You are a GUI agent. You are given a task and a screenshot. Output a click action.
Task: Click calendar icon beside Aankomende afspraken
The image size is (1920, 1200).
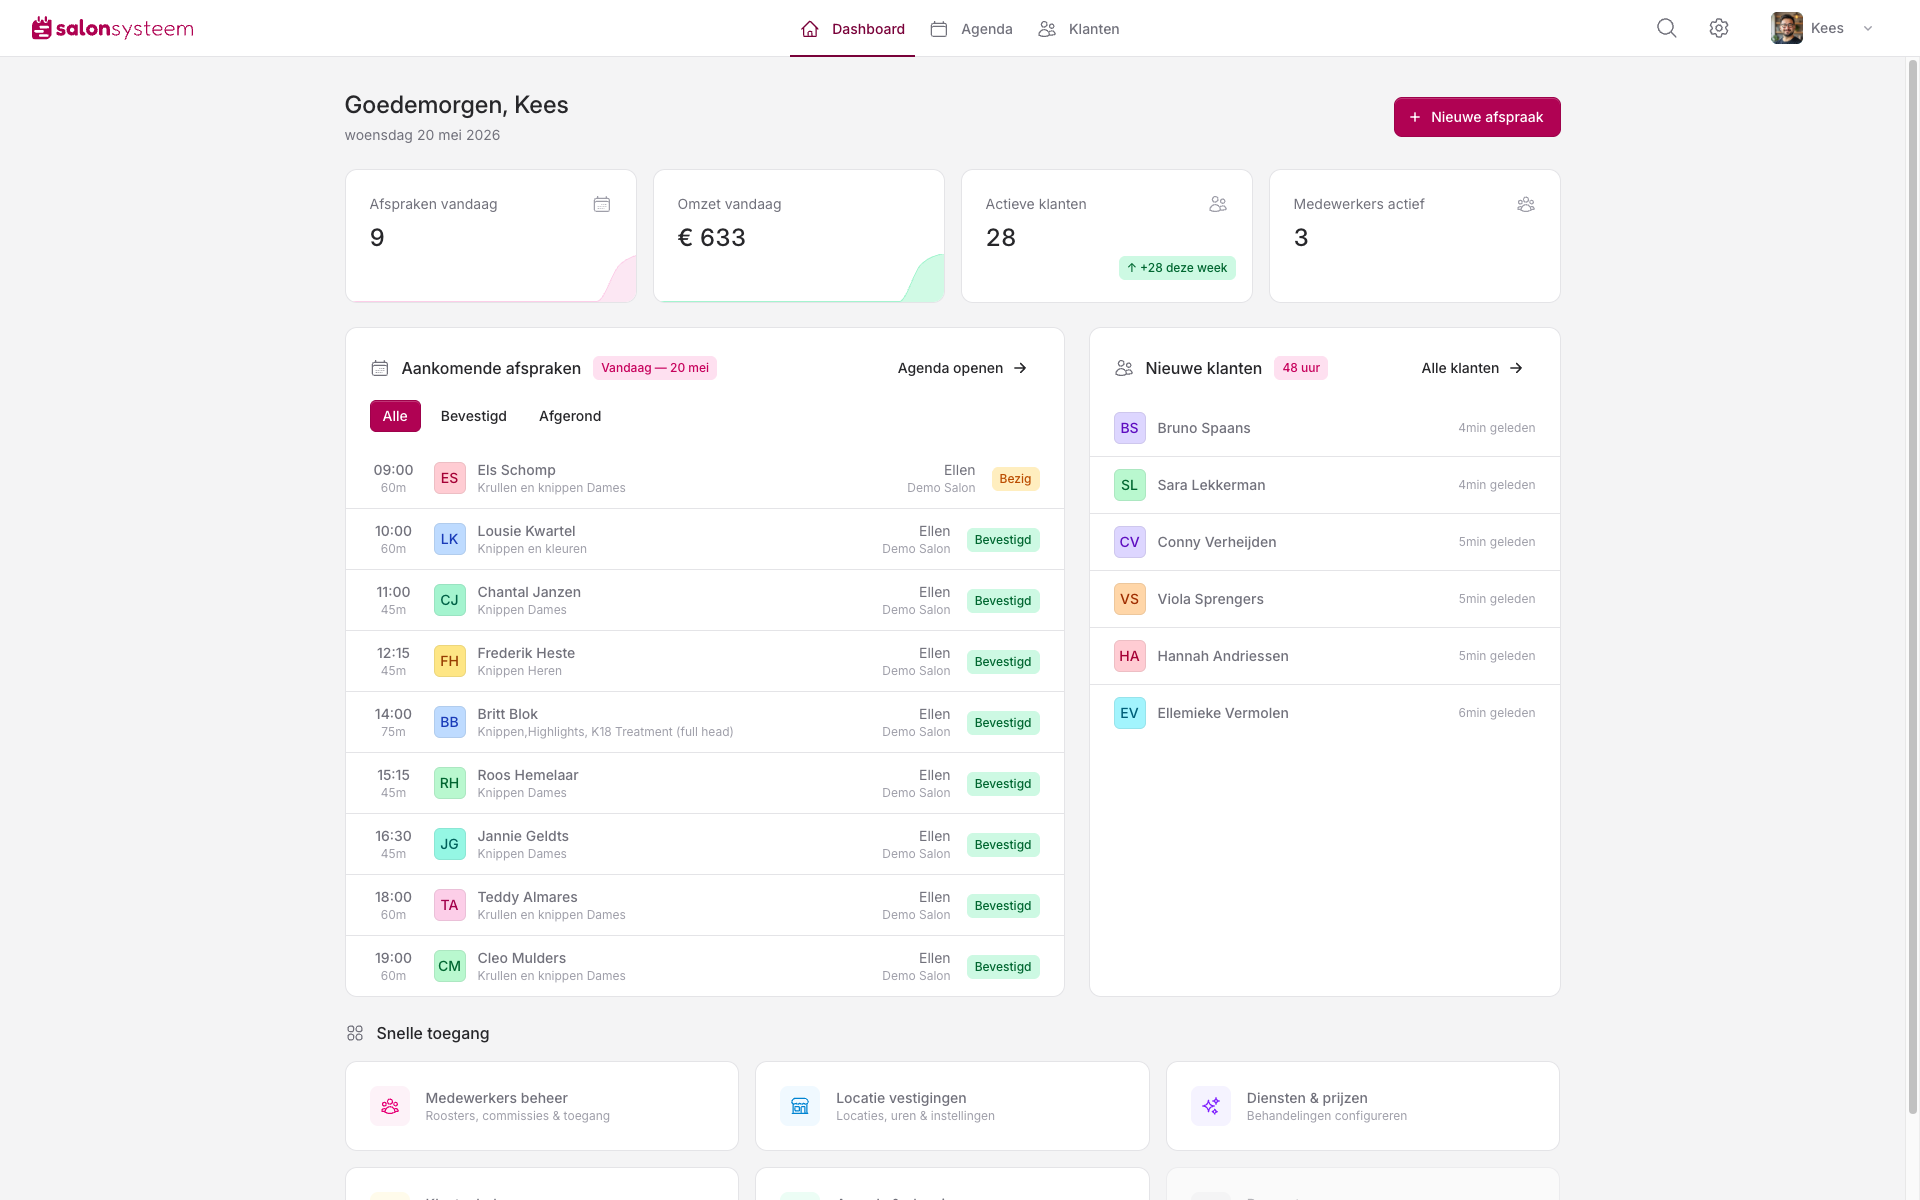(x=380, y=368)
